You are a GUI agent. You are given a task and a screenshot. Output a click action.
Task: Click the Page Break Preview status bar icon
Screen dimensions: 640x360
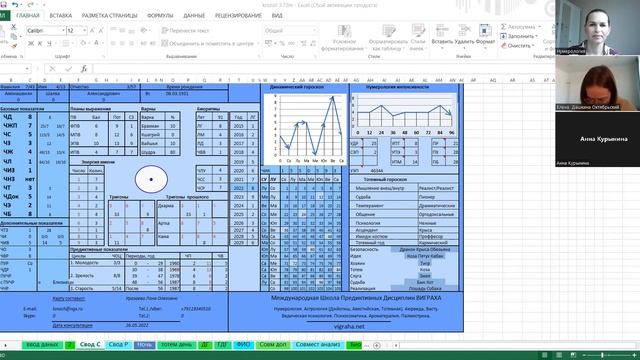[573, 355]
